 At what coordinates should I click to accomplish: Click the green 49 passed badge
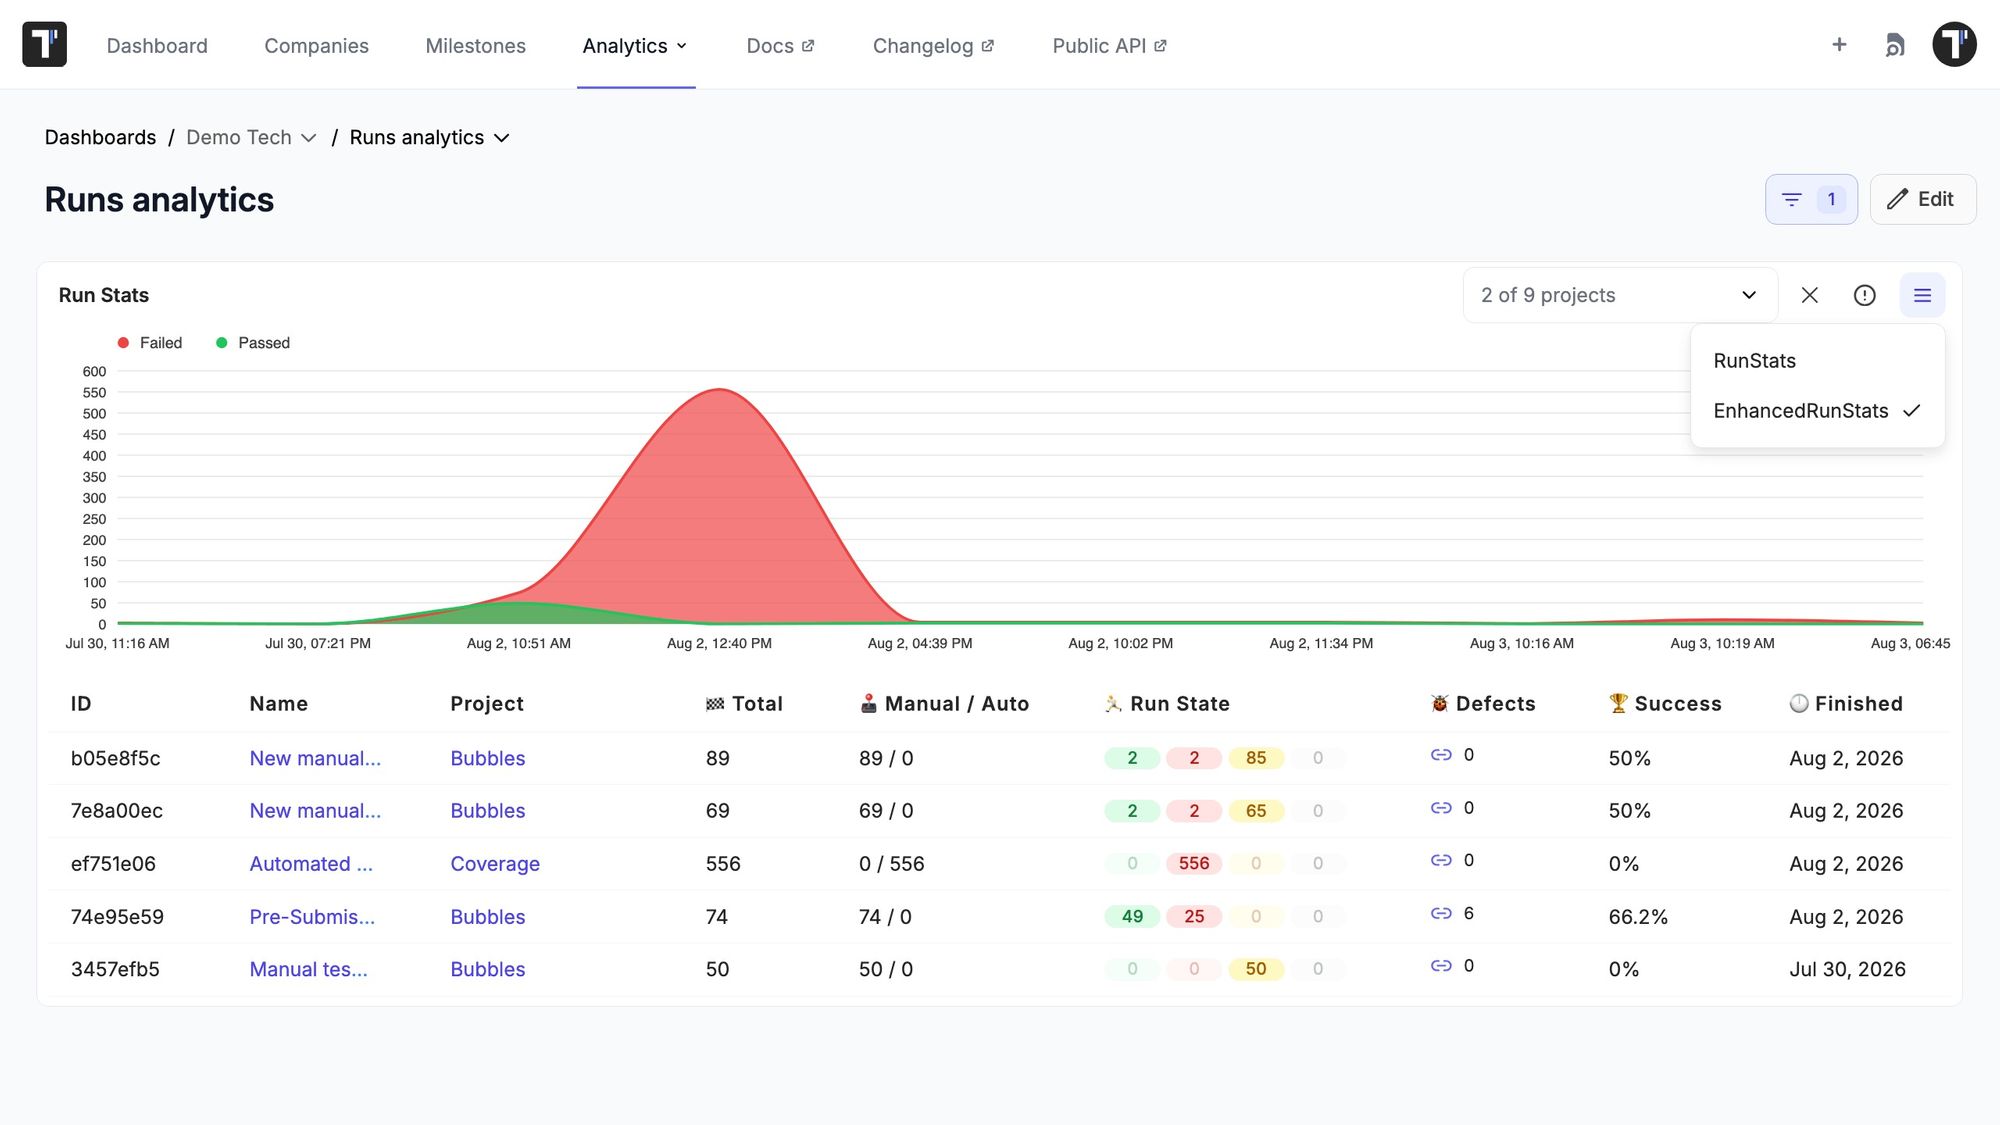(x=1132, y=916)
